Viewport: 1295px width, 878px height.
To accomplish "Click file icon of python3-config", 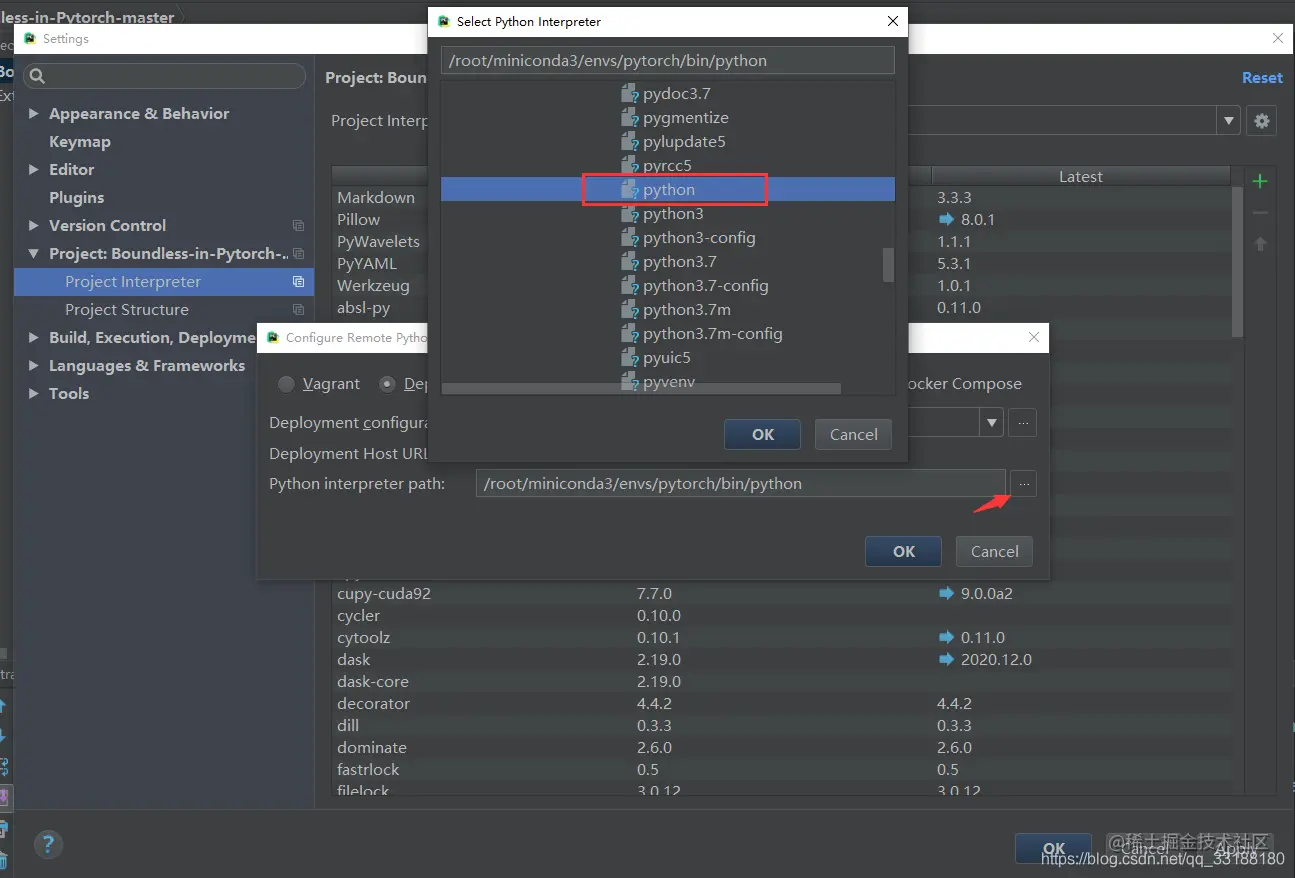I will 629,238.
